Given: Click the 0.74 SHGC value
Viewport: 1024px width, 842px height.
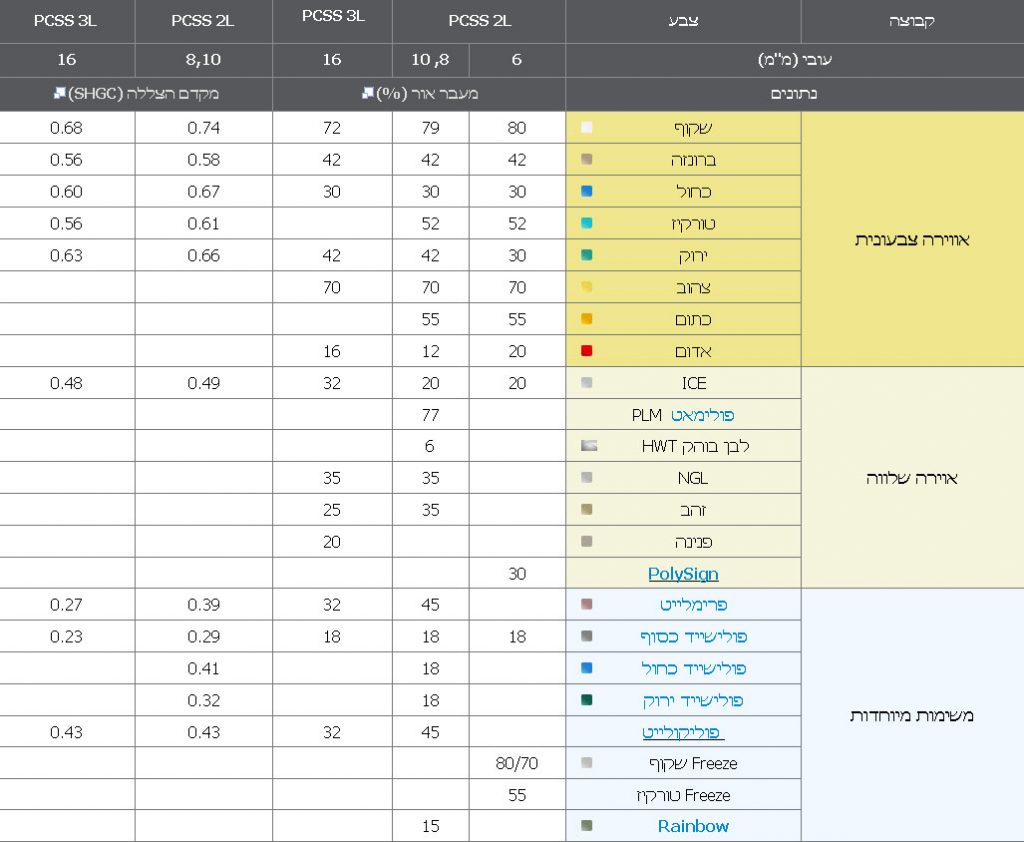Looking at the screenshot, I should click(x=203, y=127).
